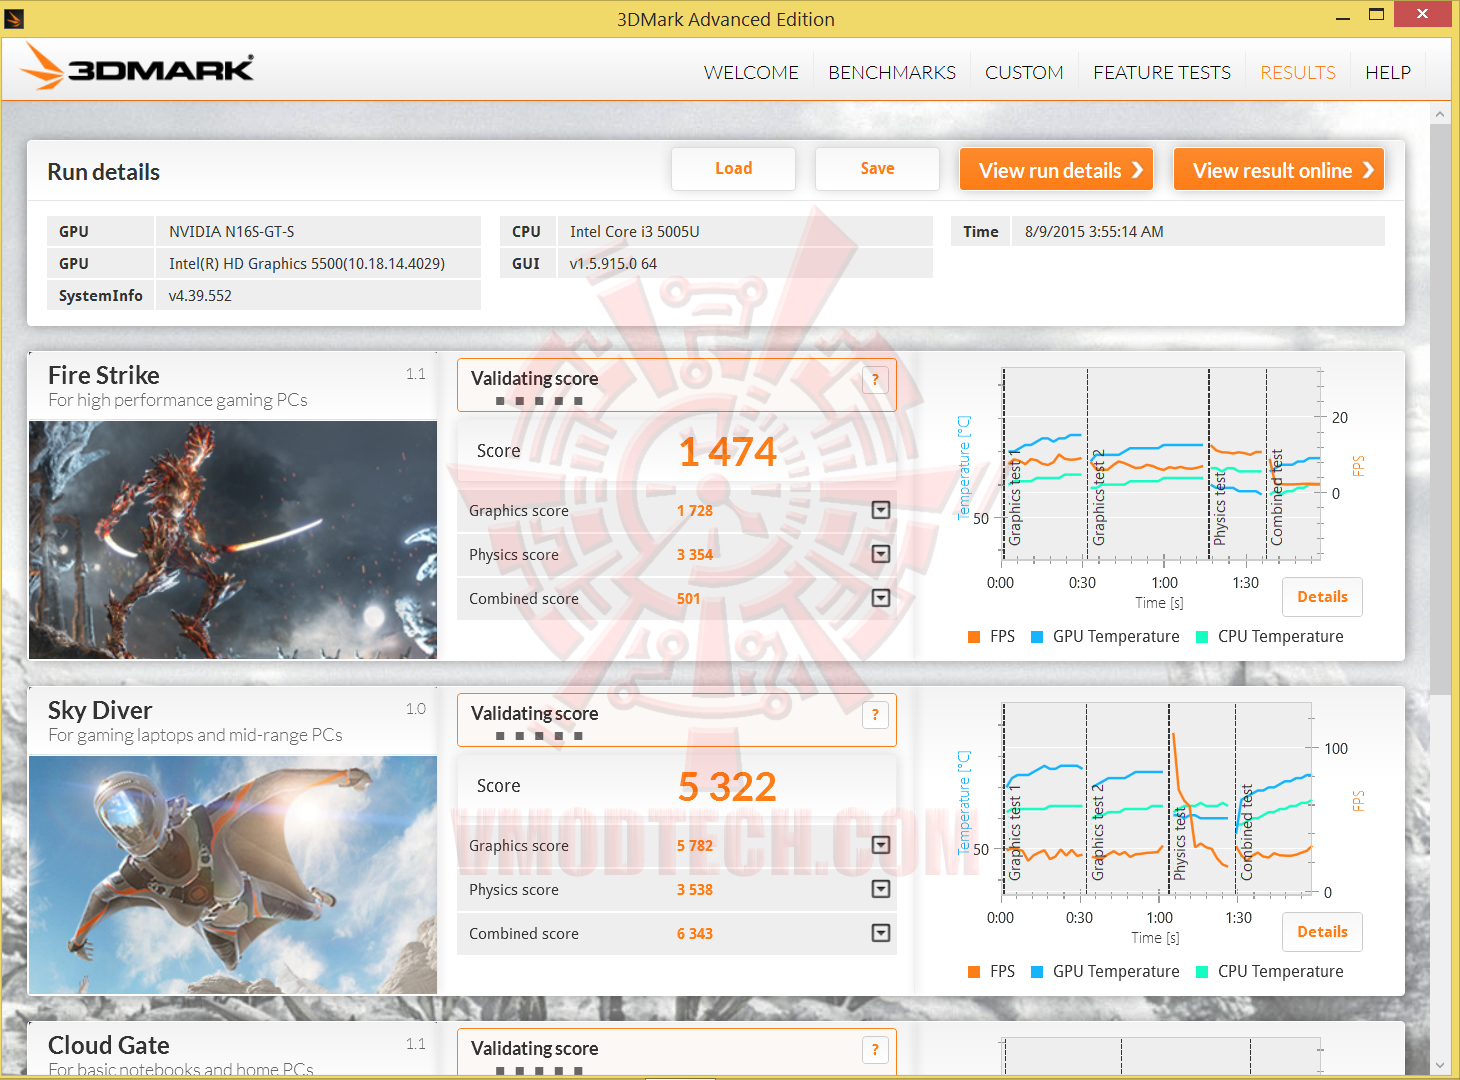Click the scrollbar down arrow

tap(1440, 1065)
